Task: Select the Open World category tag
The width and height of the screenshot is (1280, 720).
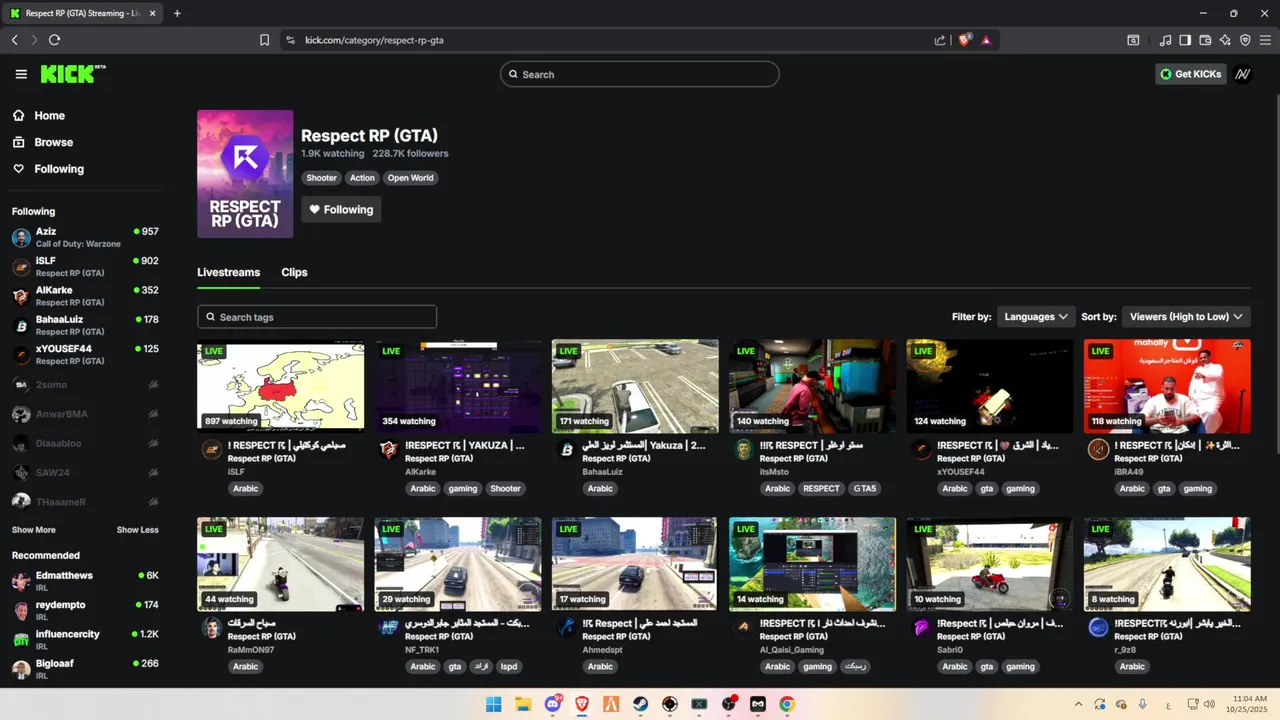Action: (x=411, y=178)
